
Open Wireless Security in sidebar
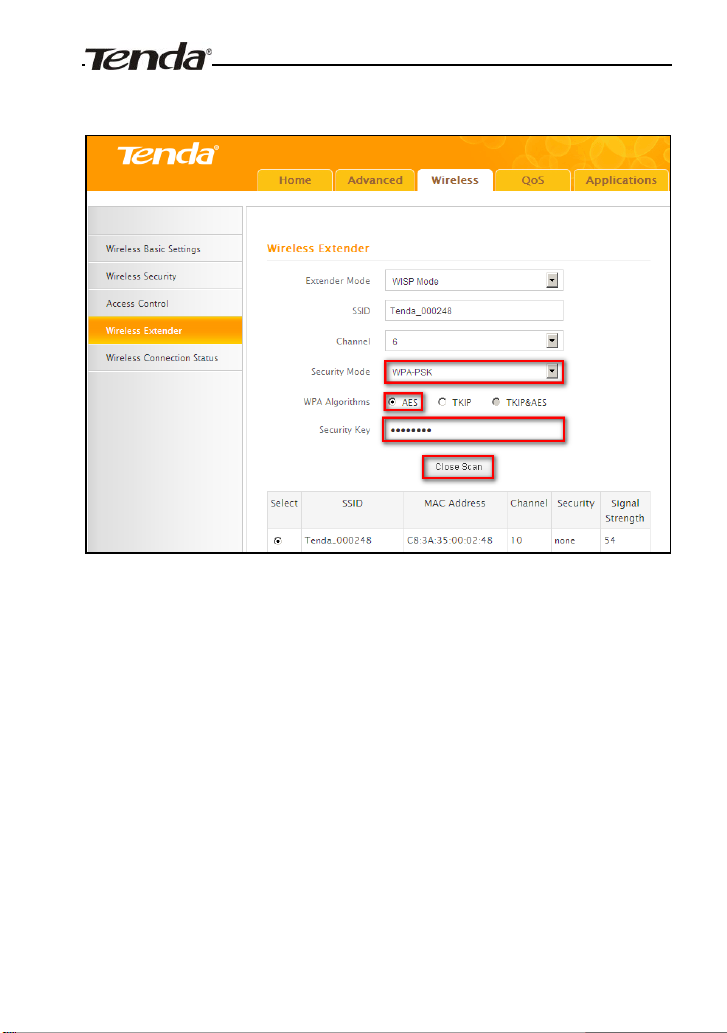coord(165,276)
